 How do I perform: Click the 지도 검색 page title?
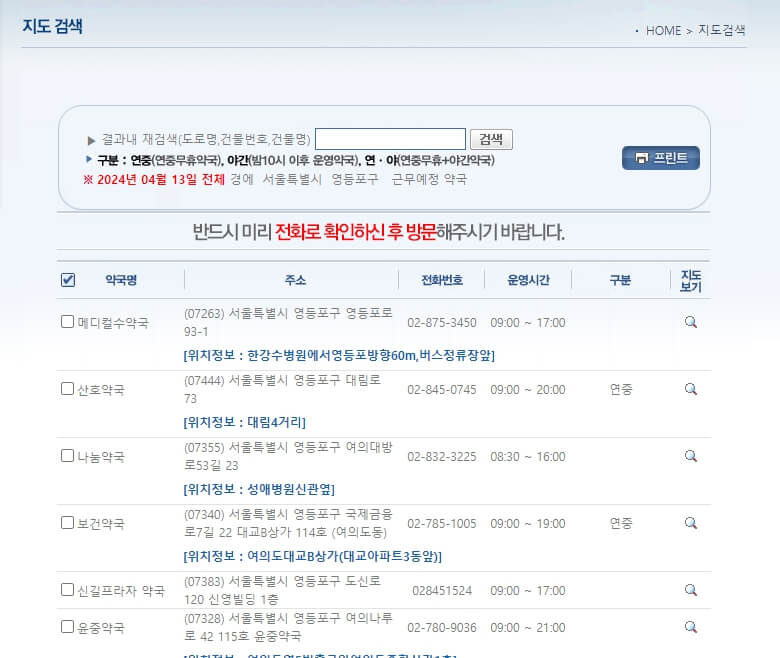[x=52, y=26]
